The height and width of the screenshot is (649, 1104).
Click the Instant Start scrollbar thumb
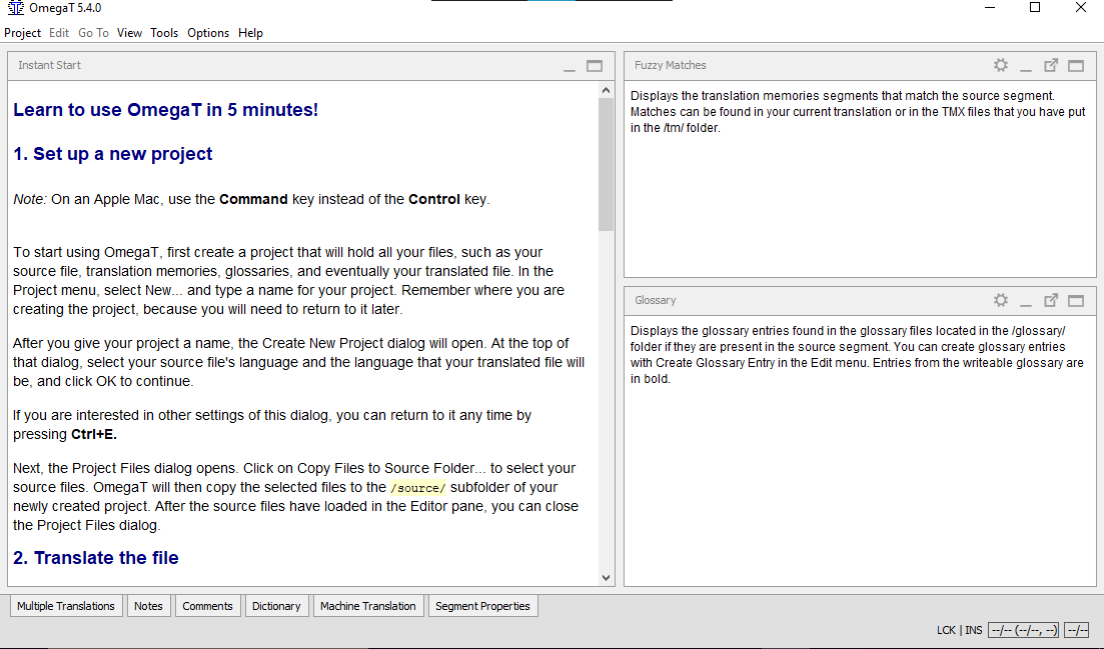(606, 164)
